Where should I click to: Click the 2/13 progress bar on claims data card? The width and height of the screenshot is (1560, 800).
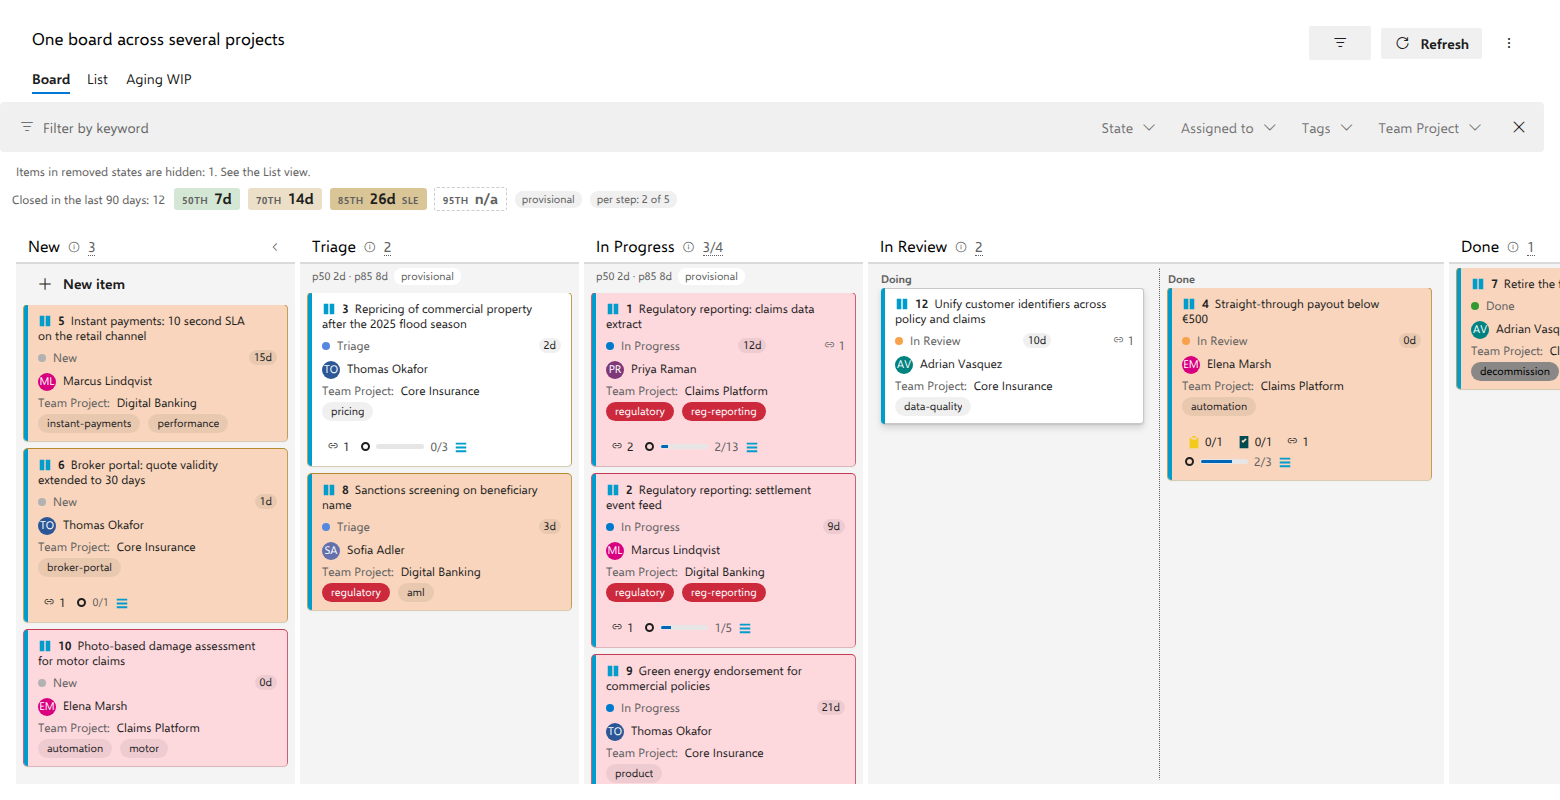click(684, 447)
